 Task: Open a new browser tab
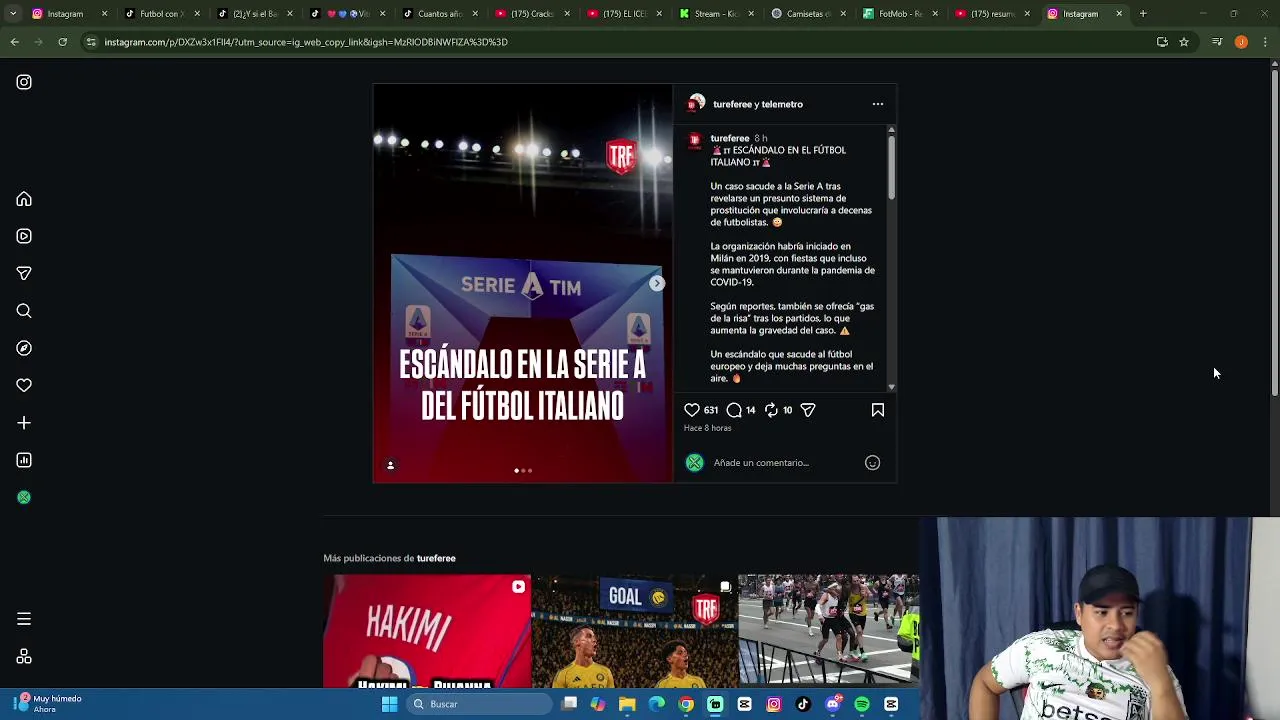1143,14
